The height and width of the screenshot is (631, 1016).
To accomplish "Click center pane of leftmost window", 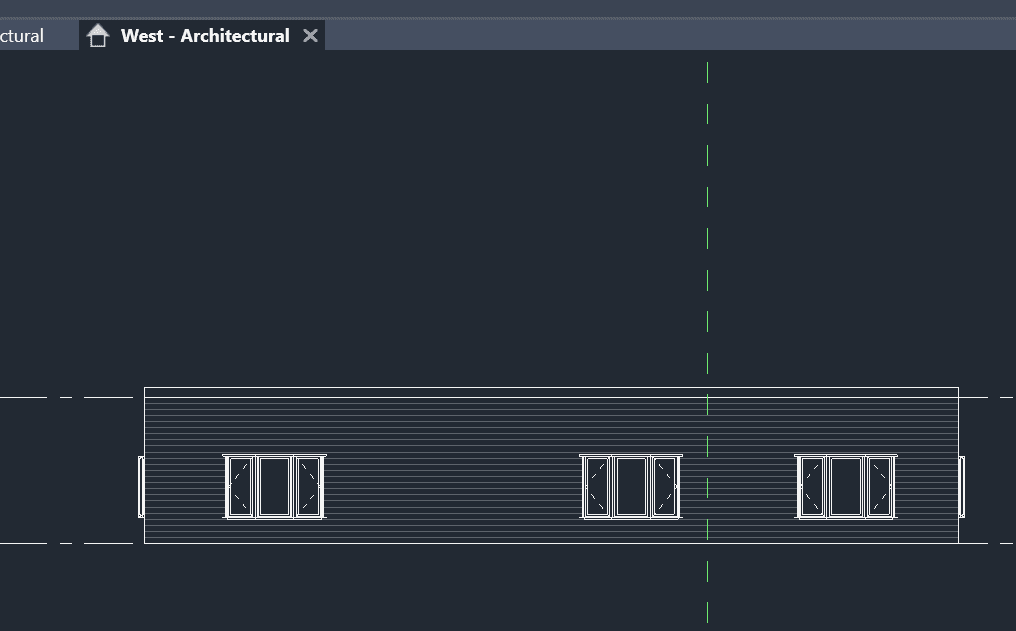I will (274, 487).
